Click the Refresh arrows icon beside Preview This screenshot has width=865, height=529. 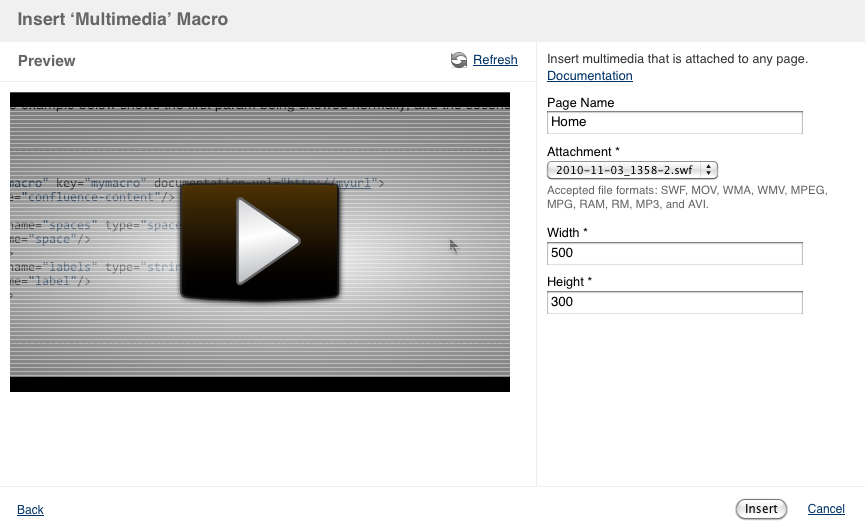coord(459,60)
